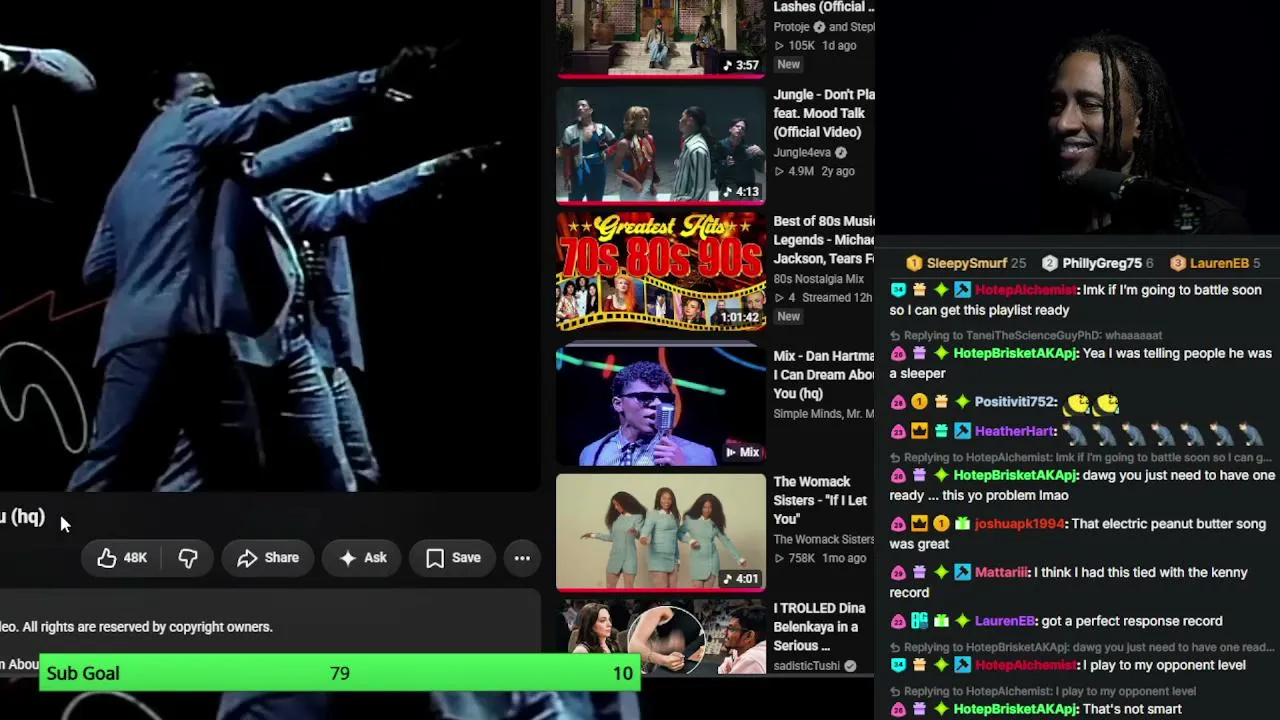Screen dimensions: 1280x720
Task: Click the 4:01 duration badge on Womack Sisters thumbnail
Action: tap(741, 578)
